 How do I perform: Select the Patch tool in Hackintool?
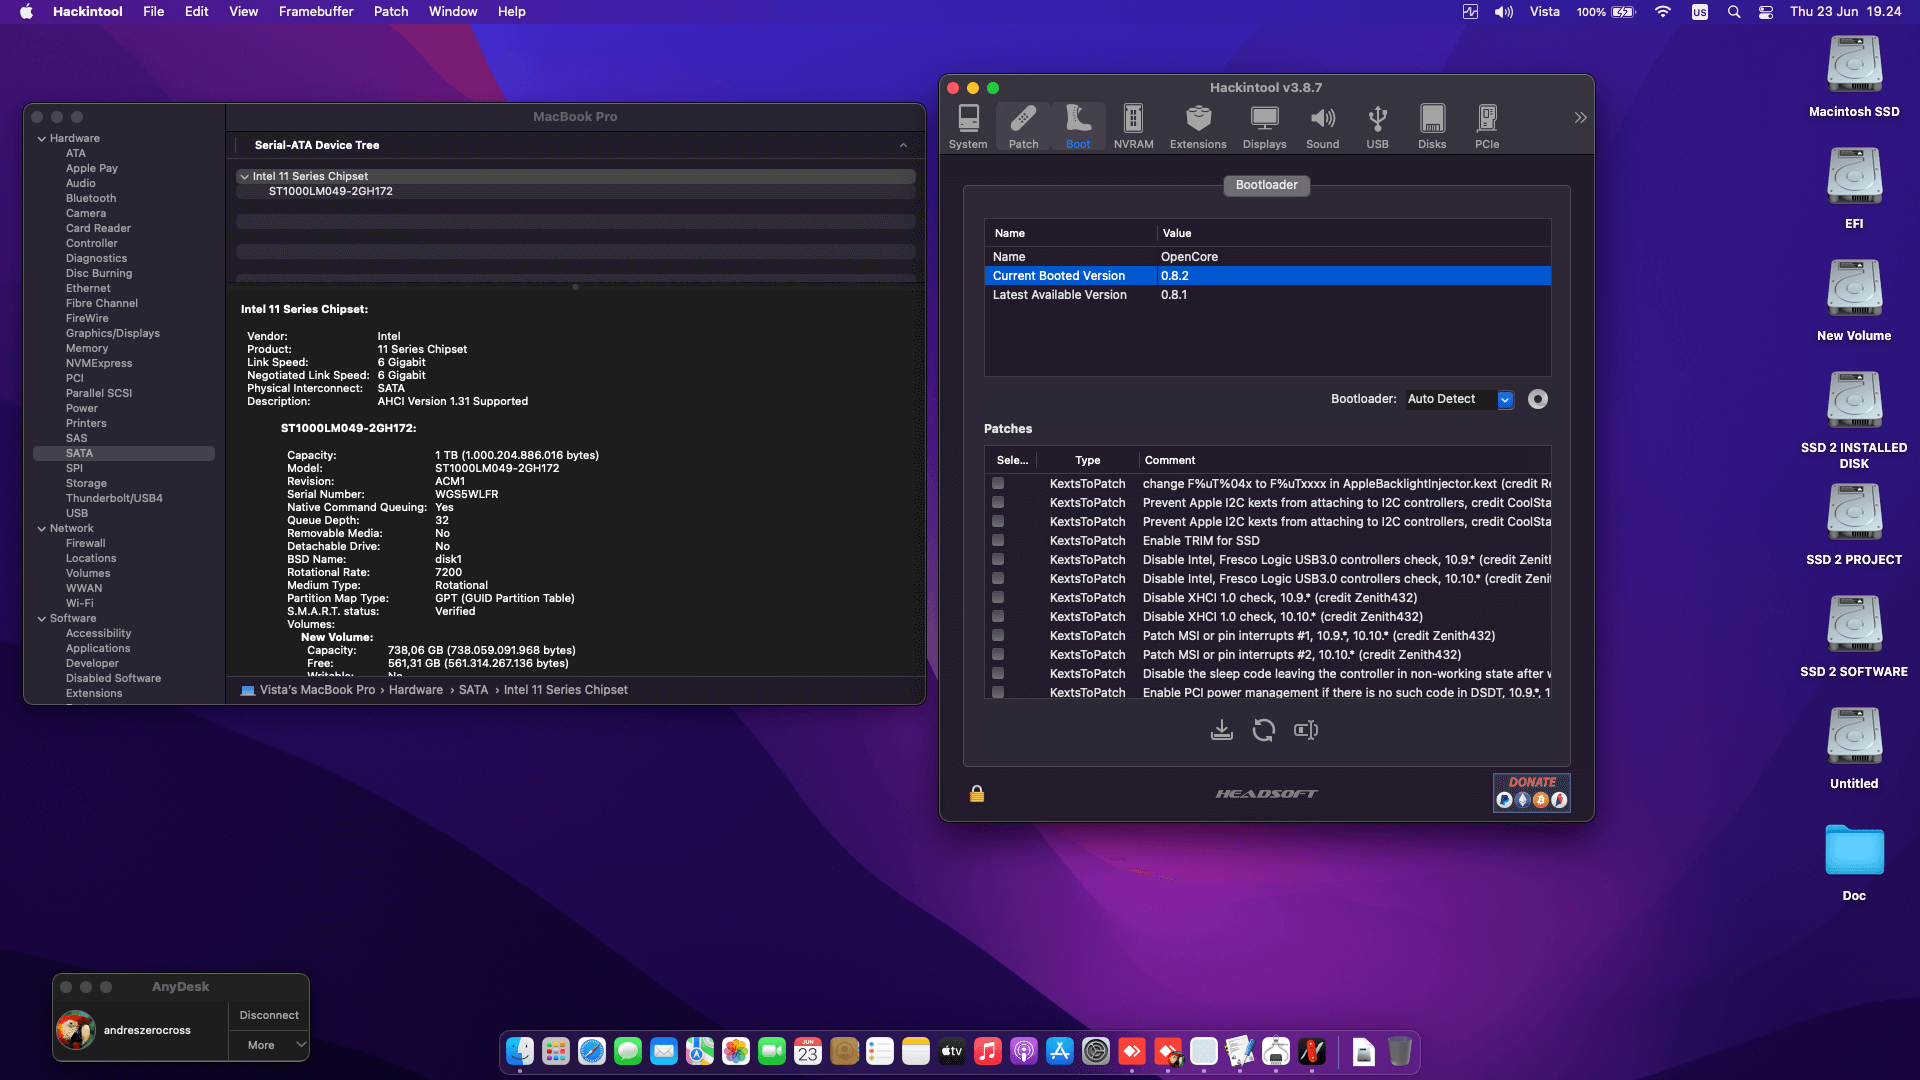point(1023,127)
